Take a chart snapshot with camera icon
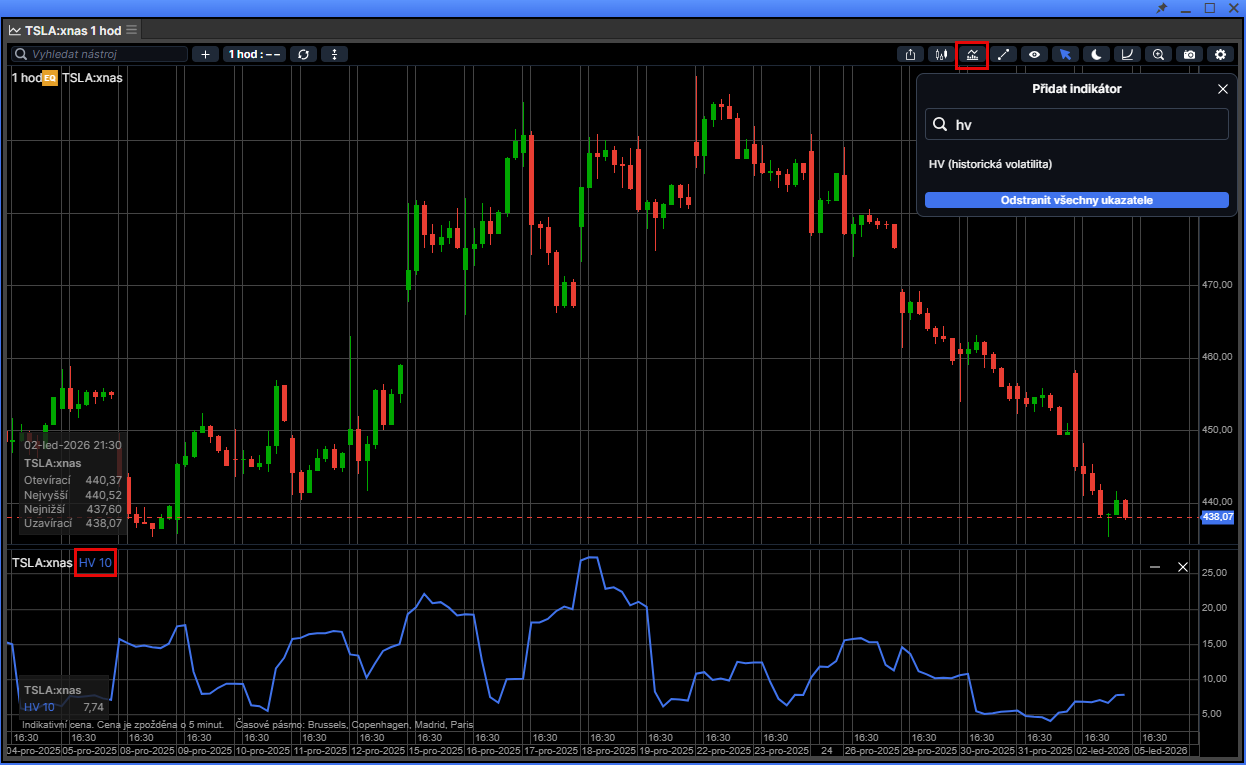Screen dimensions: 1246x765 (x=1189, y=54)
